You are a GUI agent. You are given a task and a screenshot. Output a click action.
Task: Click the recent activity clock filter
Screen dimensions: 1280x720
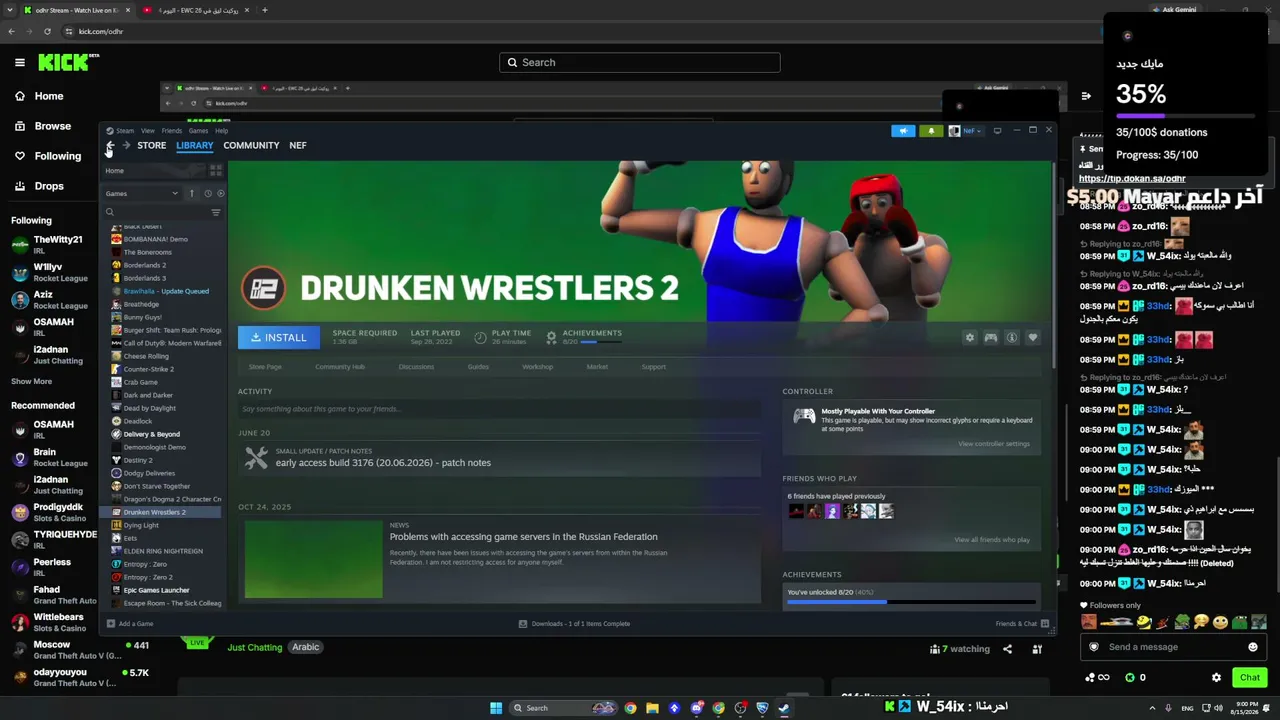pos(208,193)
